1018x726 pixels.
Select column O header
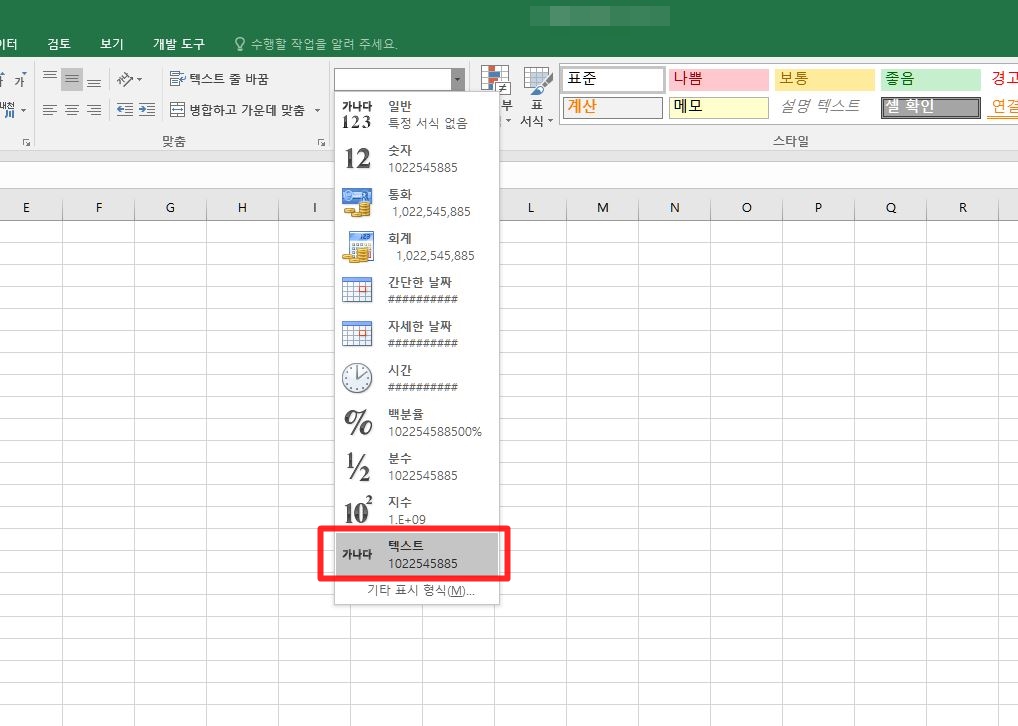click(x=747, y=208)
